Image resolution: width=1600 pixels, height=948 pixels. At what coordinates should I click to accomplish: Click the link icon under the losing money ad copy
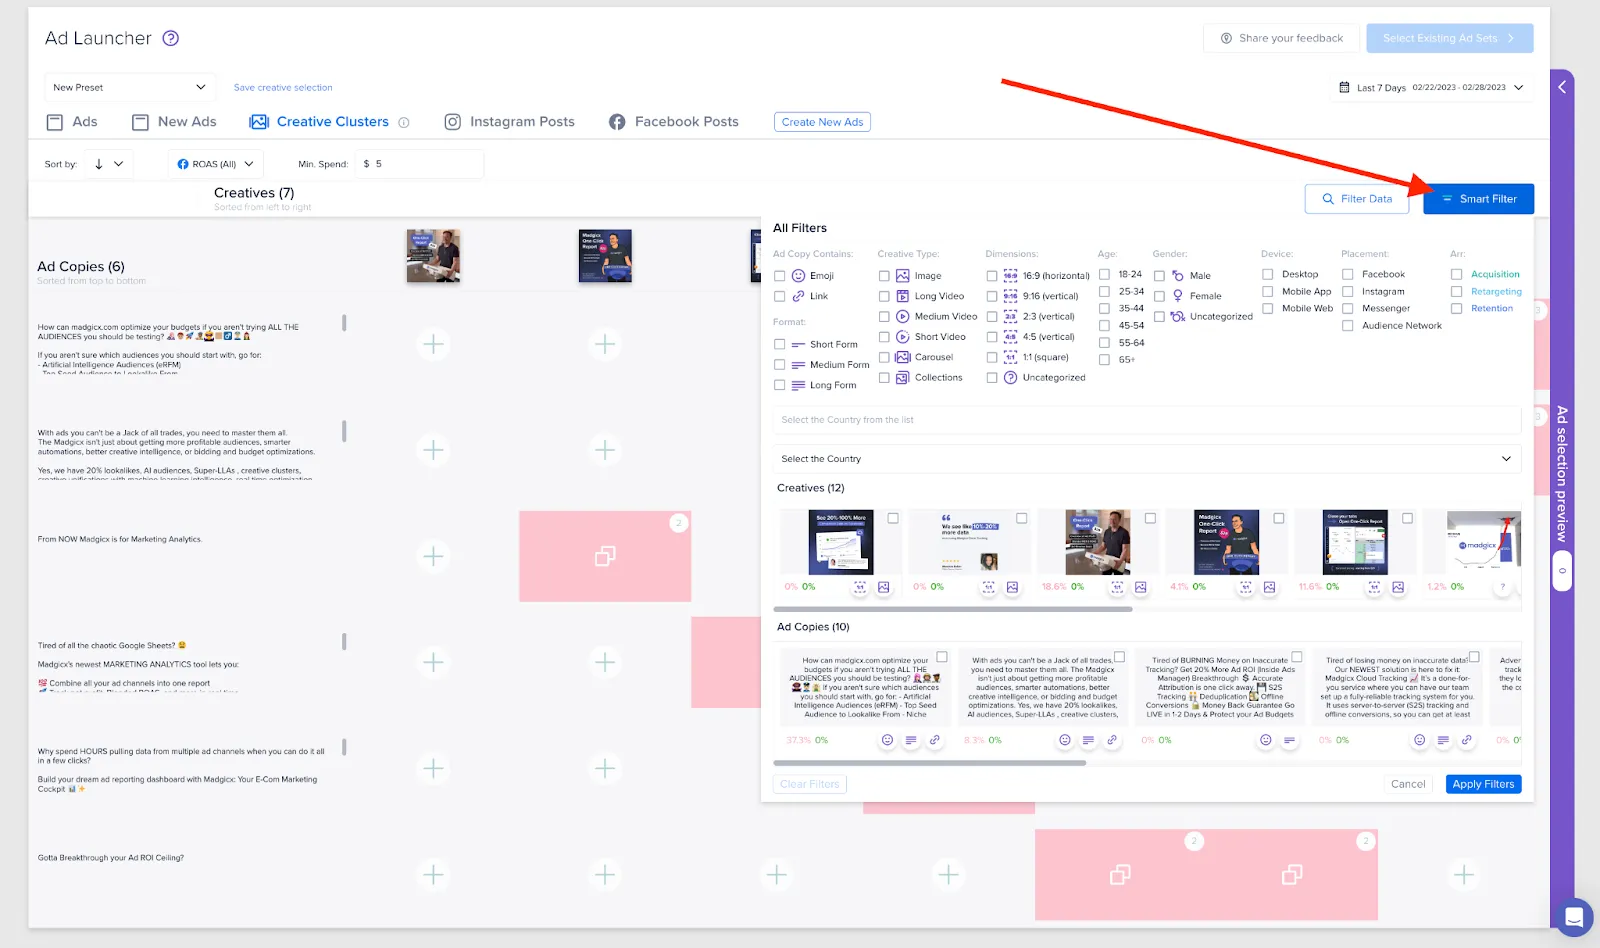(1467, 740)
